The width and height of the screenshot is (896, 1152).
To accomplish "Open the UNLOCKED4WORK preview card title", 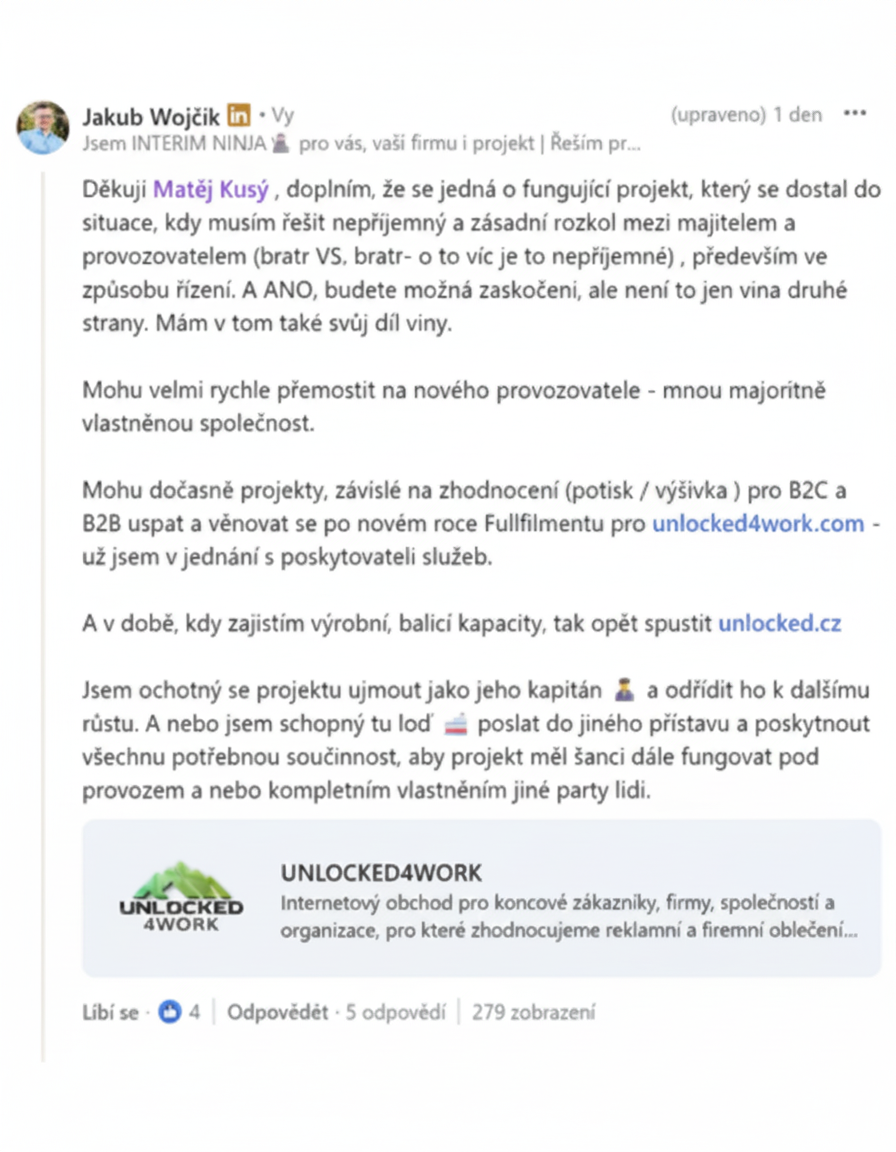I will click(381, 872).
